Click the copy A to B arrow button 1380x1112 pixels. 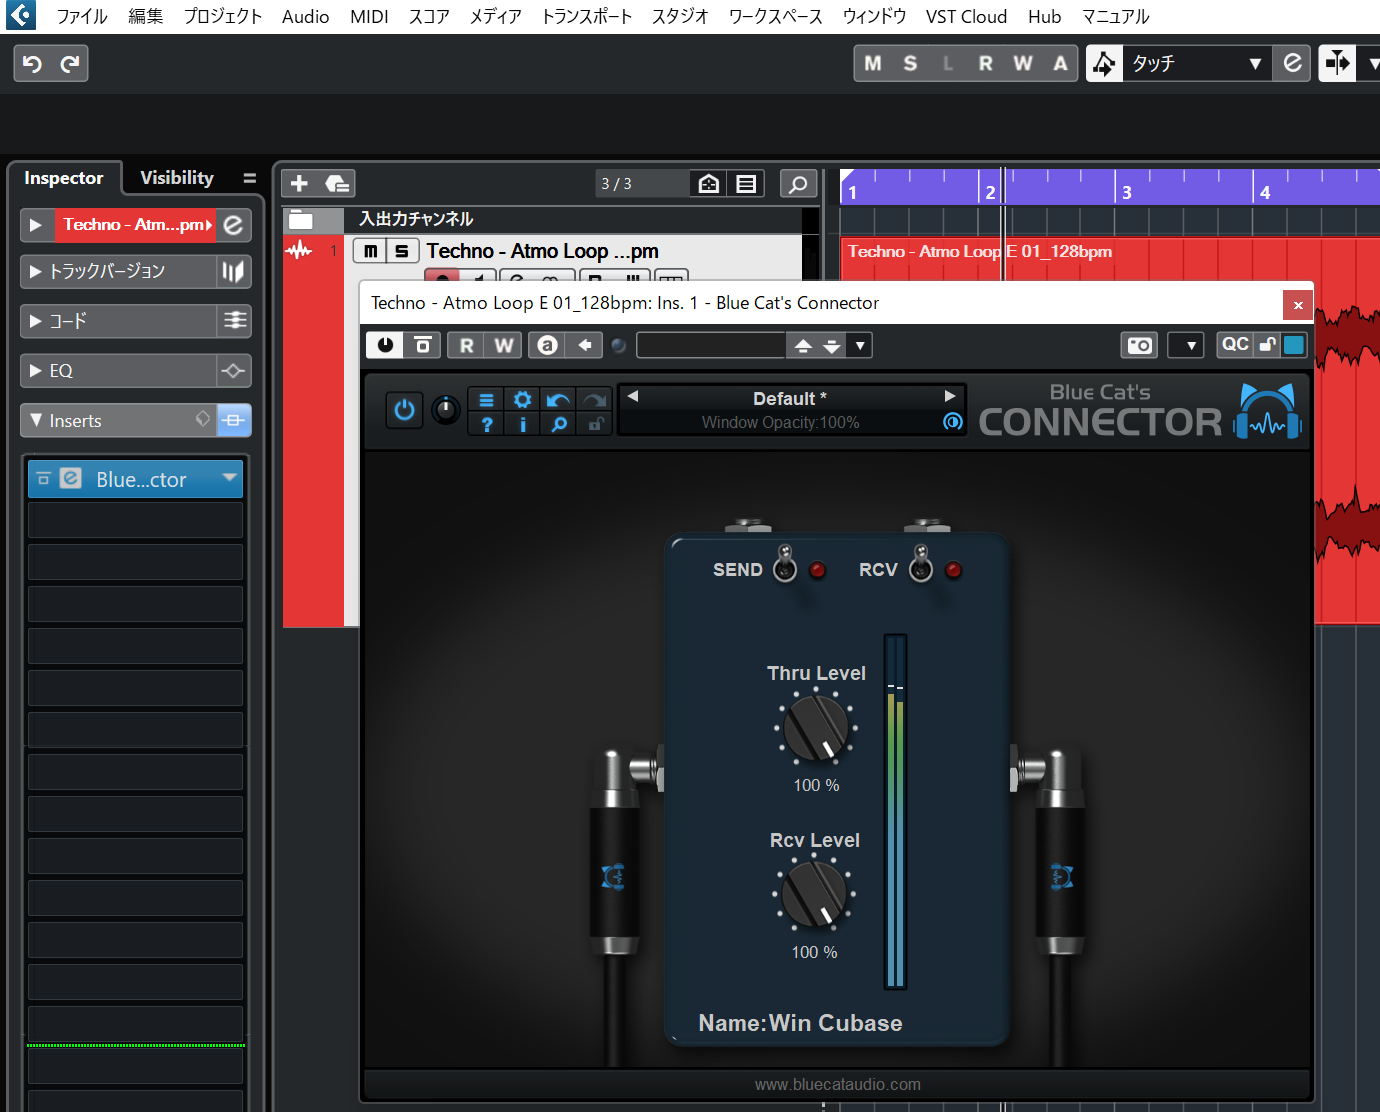point(584,345)
